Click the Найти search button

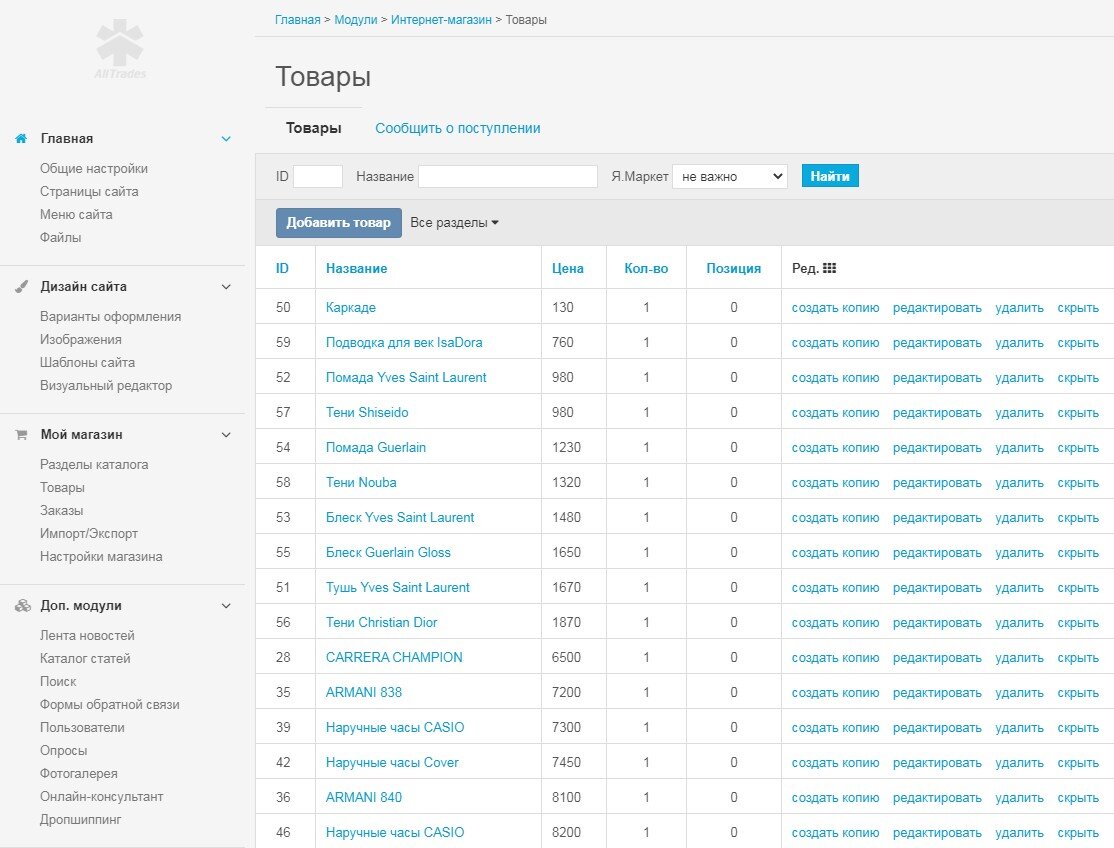[830, 175]
